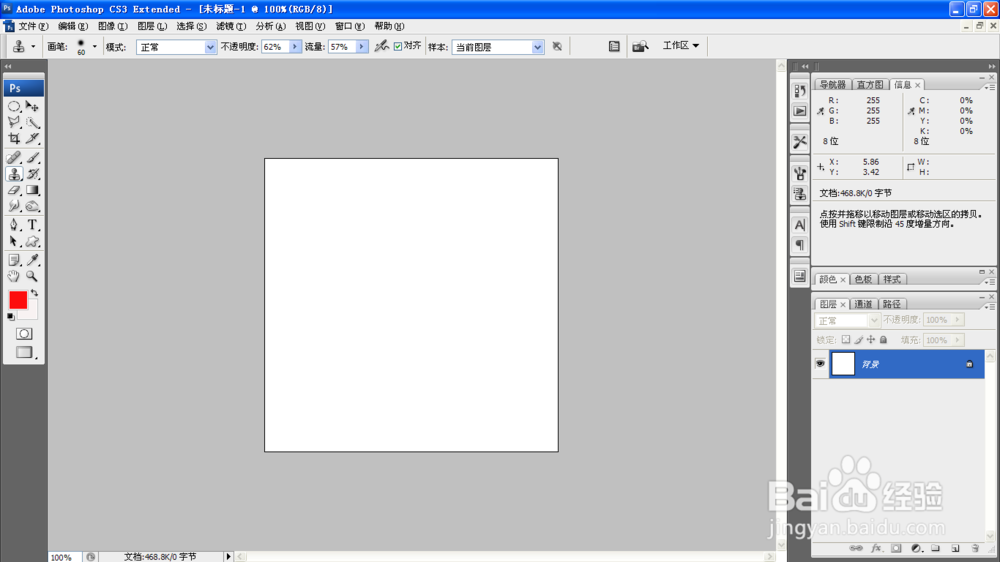Viewport: 1000px width, 562px height.
Task: Uncheck the 对齐 aligned checkbox
Action: pos(398,47)
